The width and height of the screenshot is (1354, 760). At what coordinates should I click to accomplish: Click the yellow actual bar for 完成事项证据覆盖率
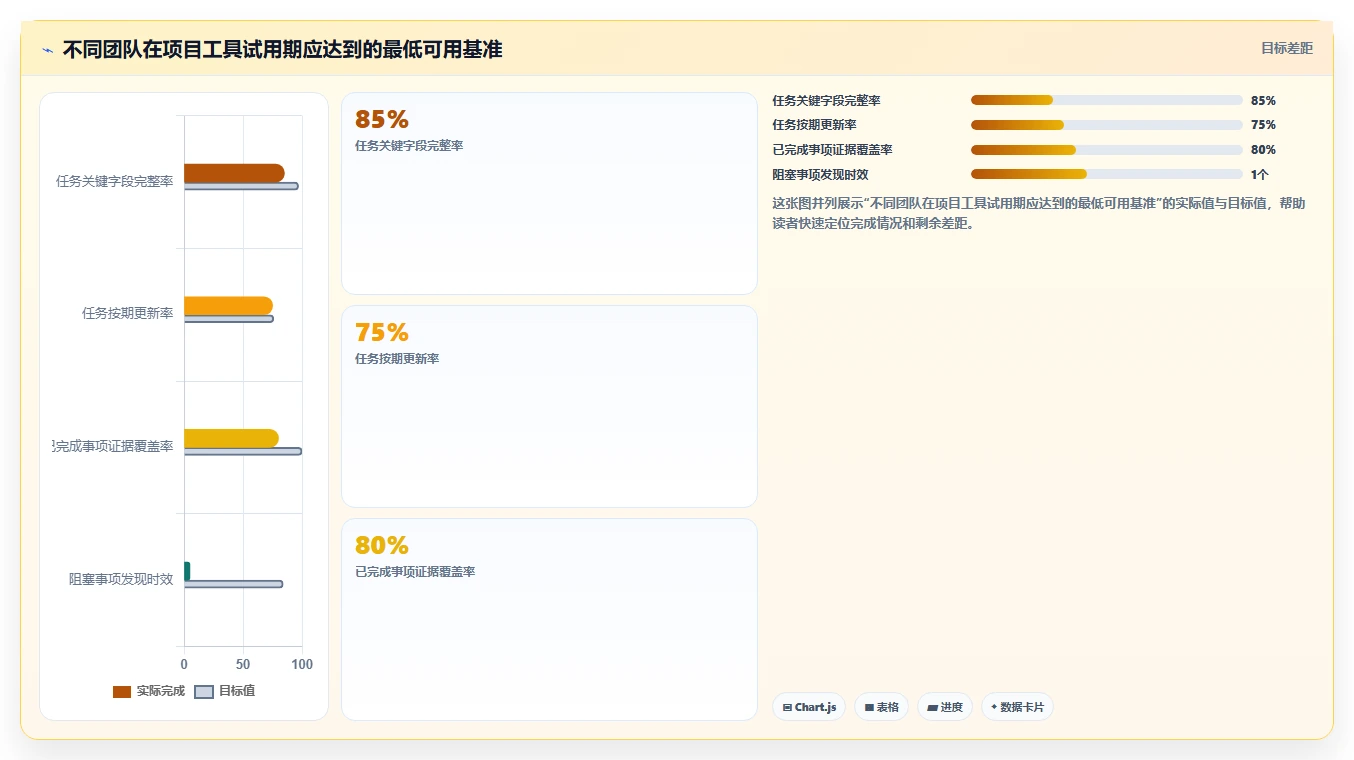click(x=231, y=438)
